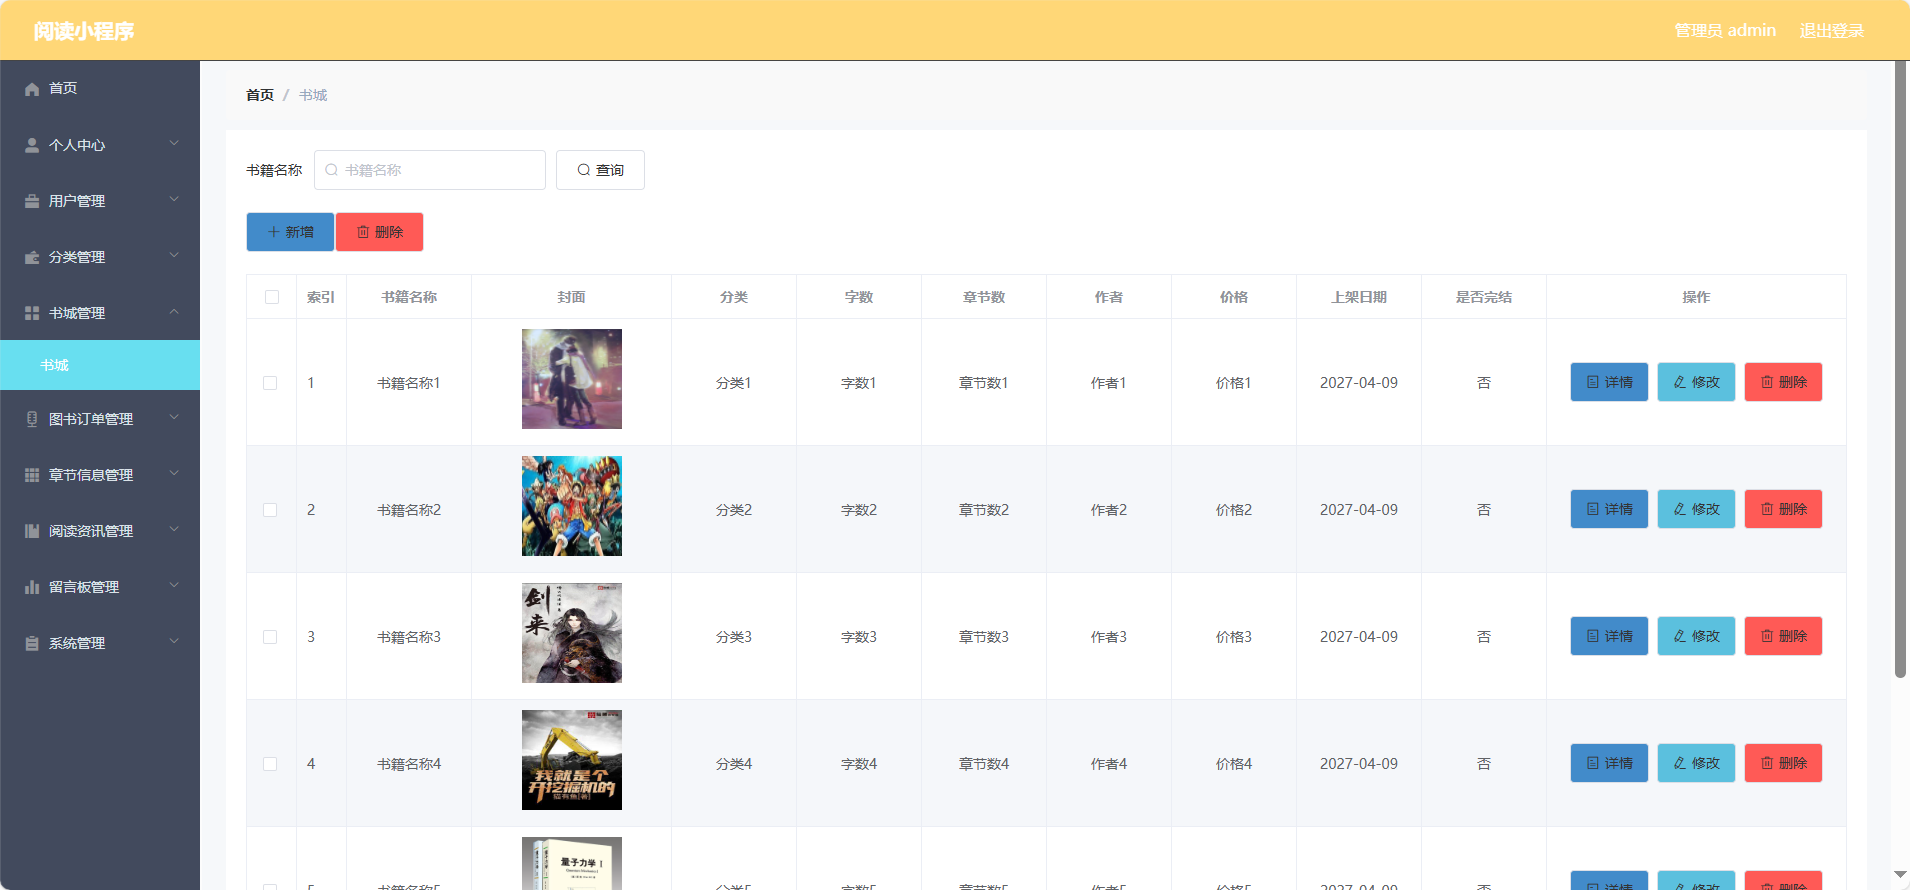Expand the 图书订单管理 chevron
Viewport: 1910px width, 890px height.
174,417
